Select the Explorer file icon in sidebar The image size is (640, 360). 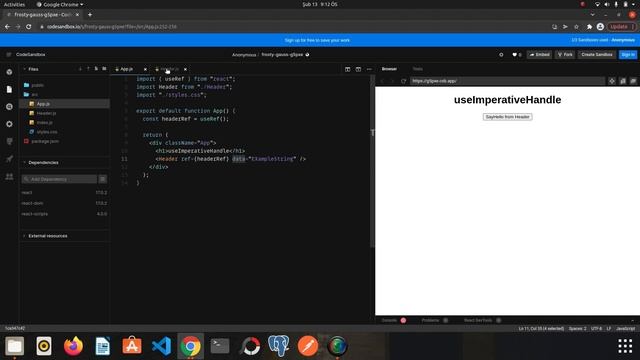[9, 89]
